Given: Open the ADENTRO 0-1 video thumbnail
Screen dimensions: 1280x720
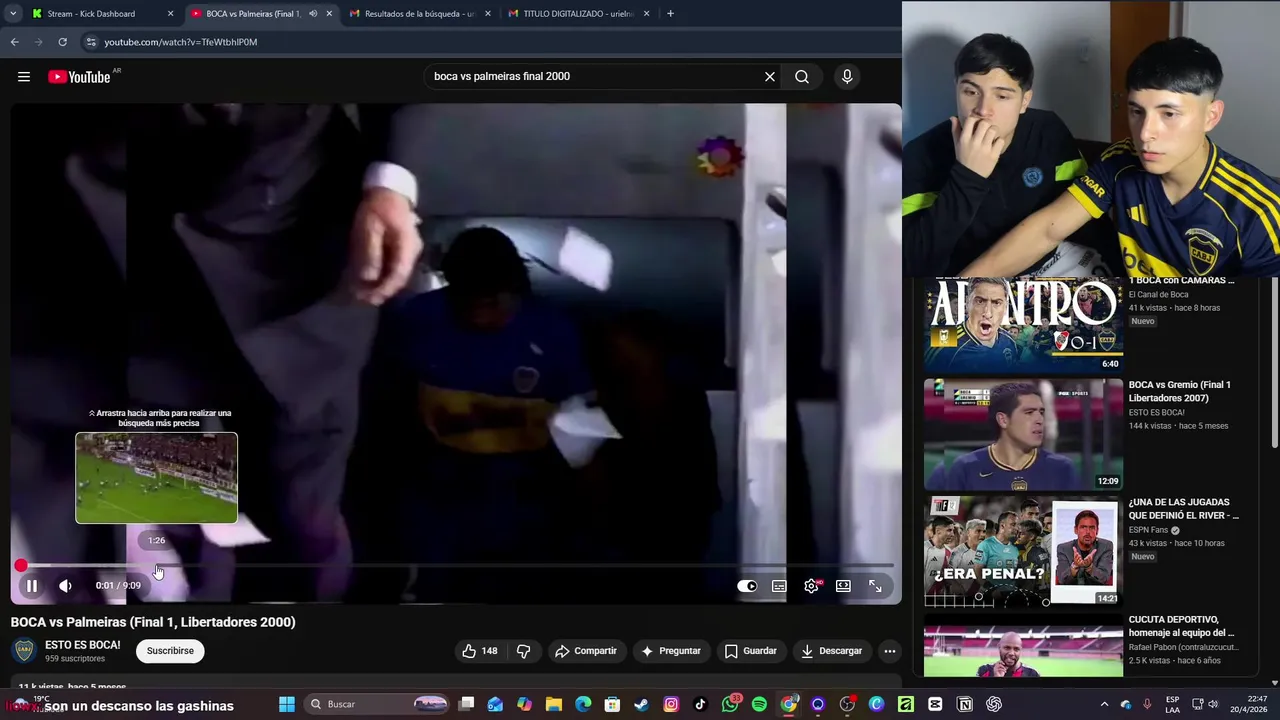Looking at the screenshot, I should click(1023, 324).
